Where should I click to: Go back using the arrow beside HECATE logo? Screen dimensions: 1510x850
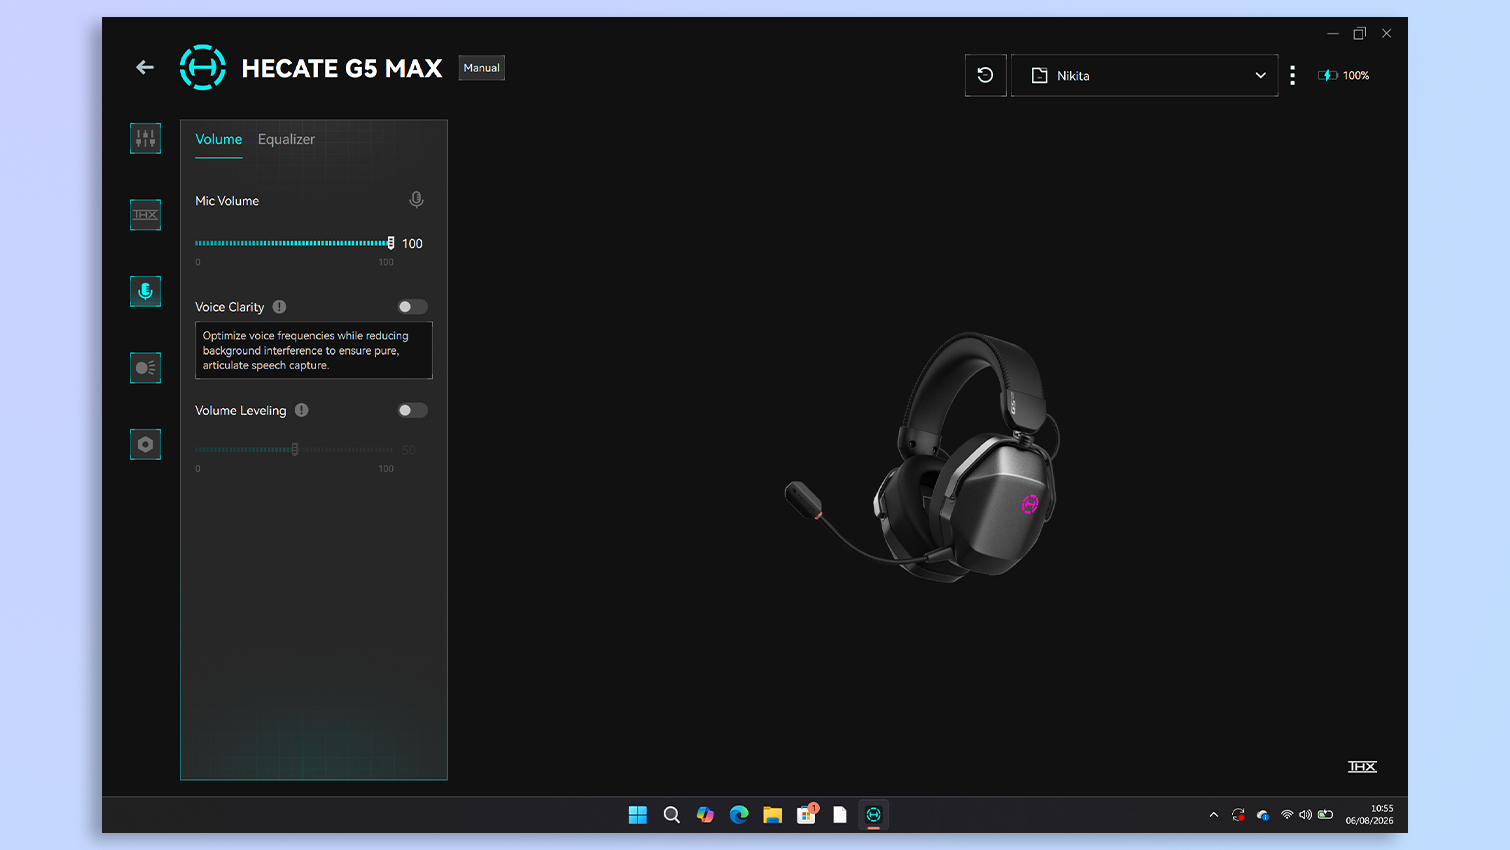pos(145,68)
